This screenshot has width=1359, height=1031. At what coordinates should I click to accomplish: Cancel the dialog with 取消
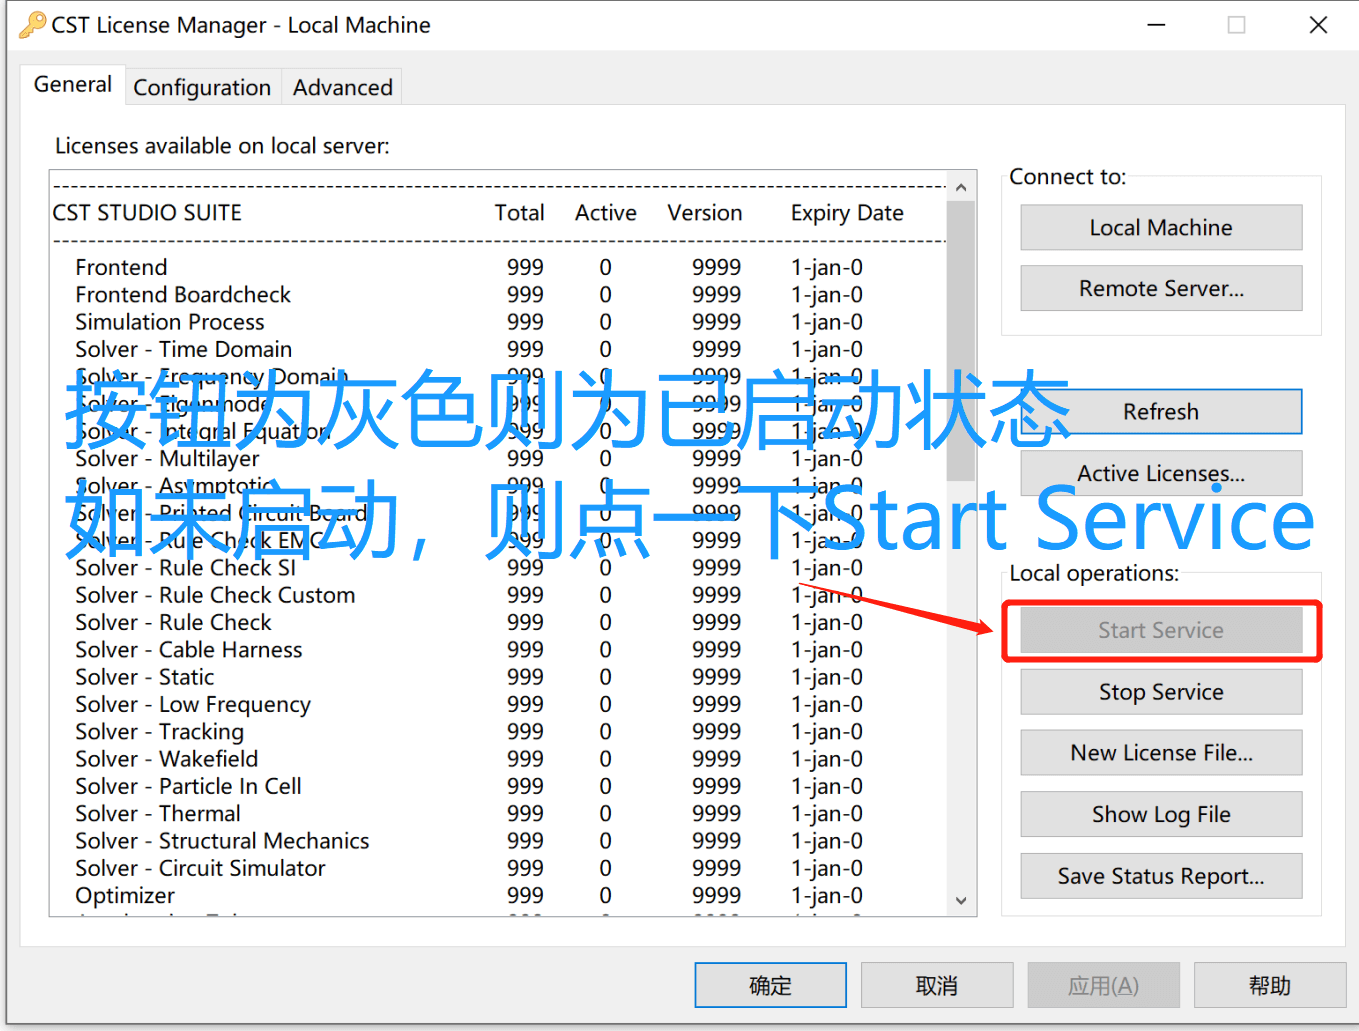point(936,985)
